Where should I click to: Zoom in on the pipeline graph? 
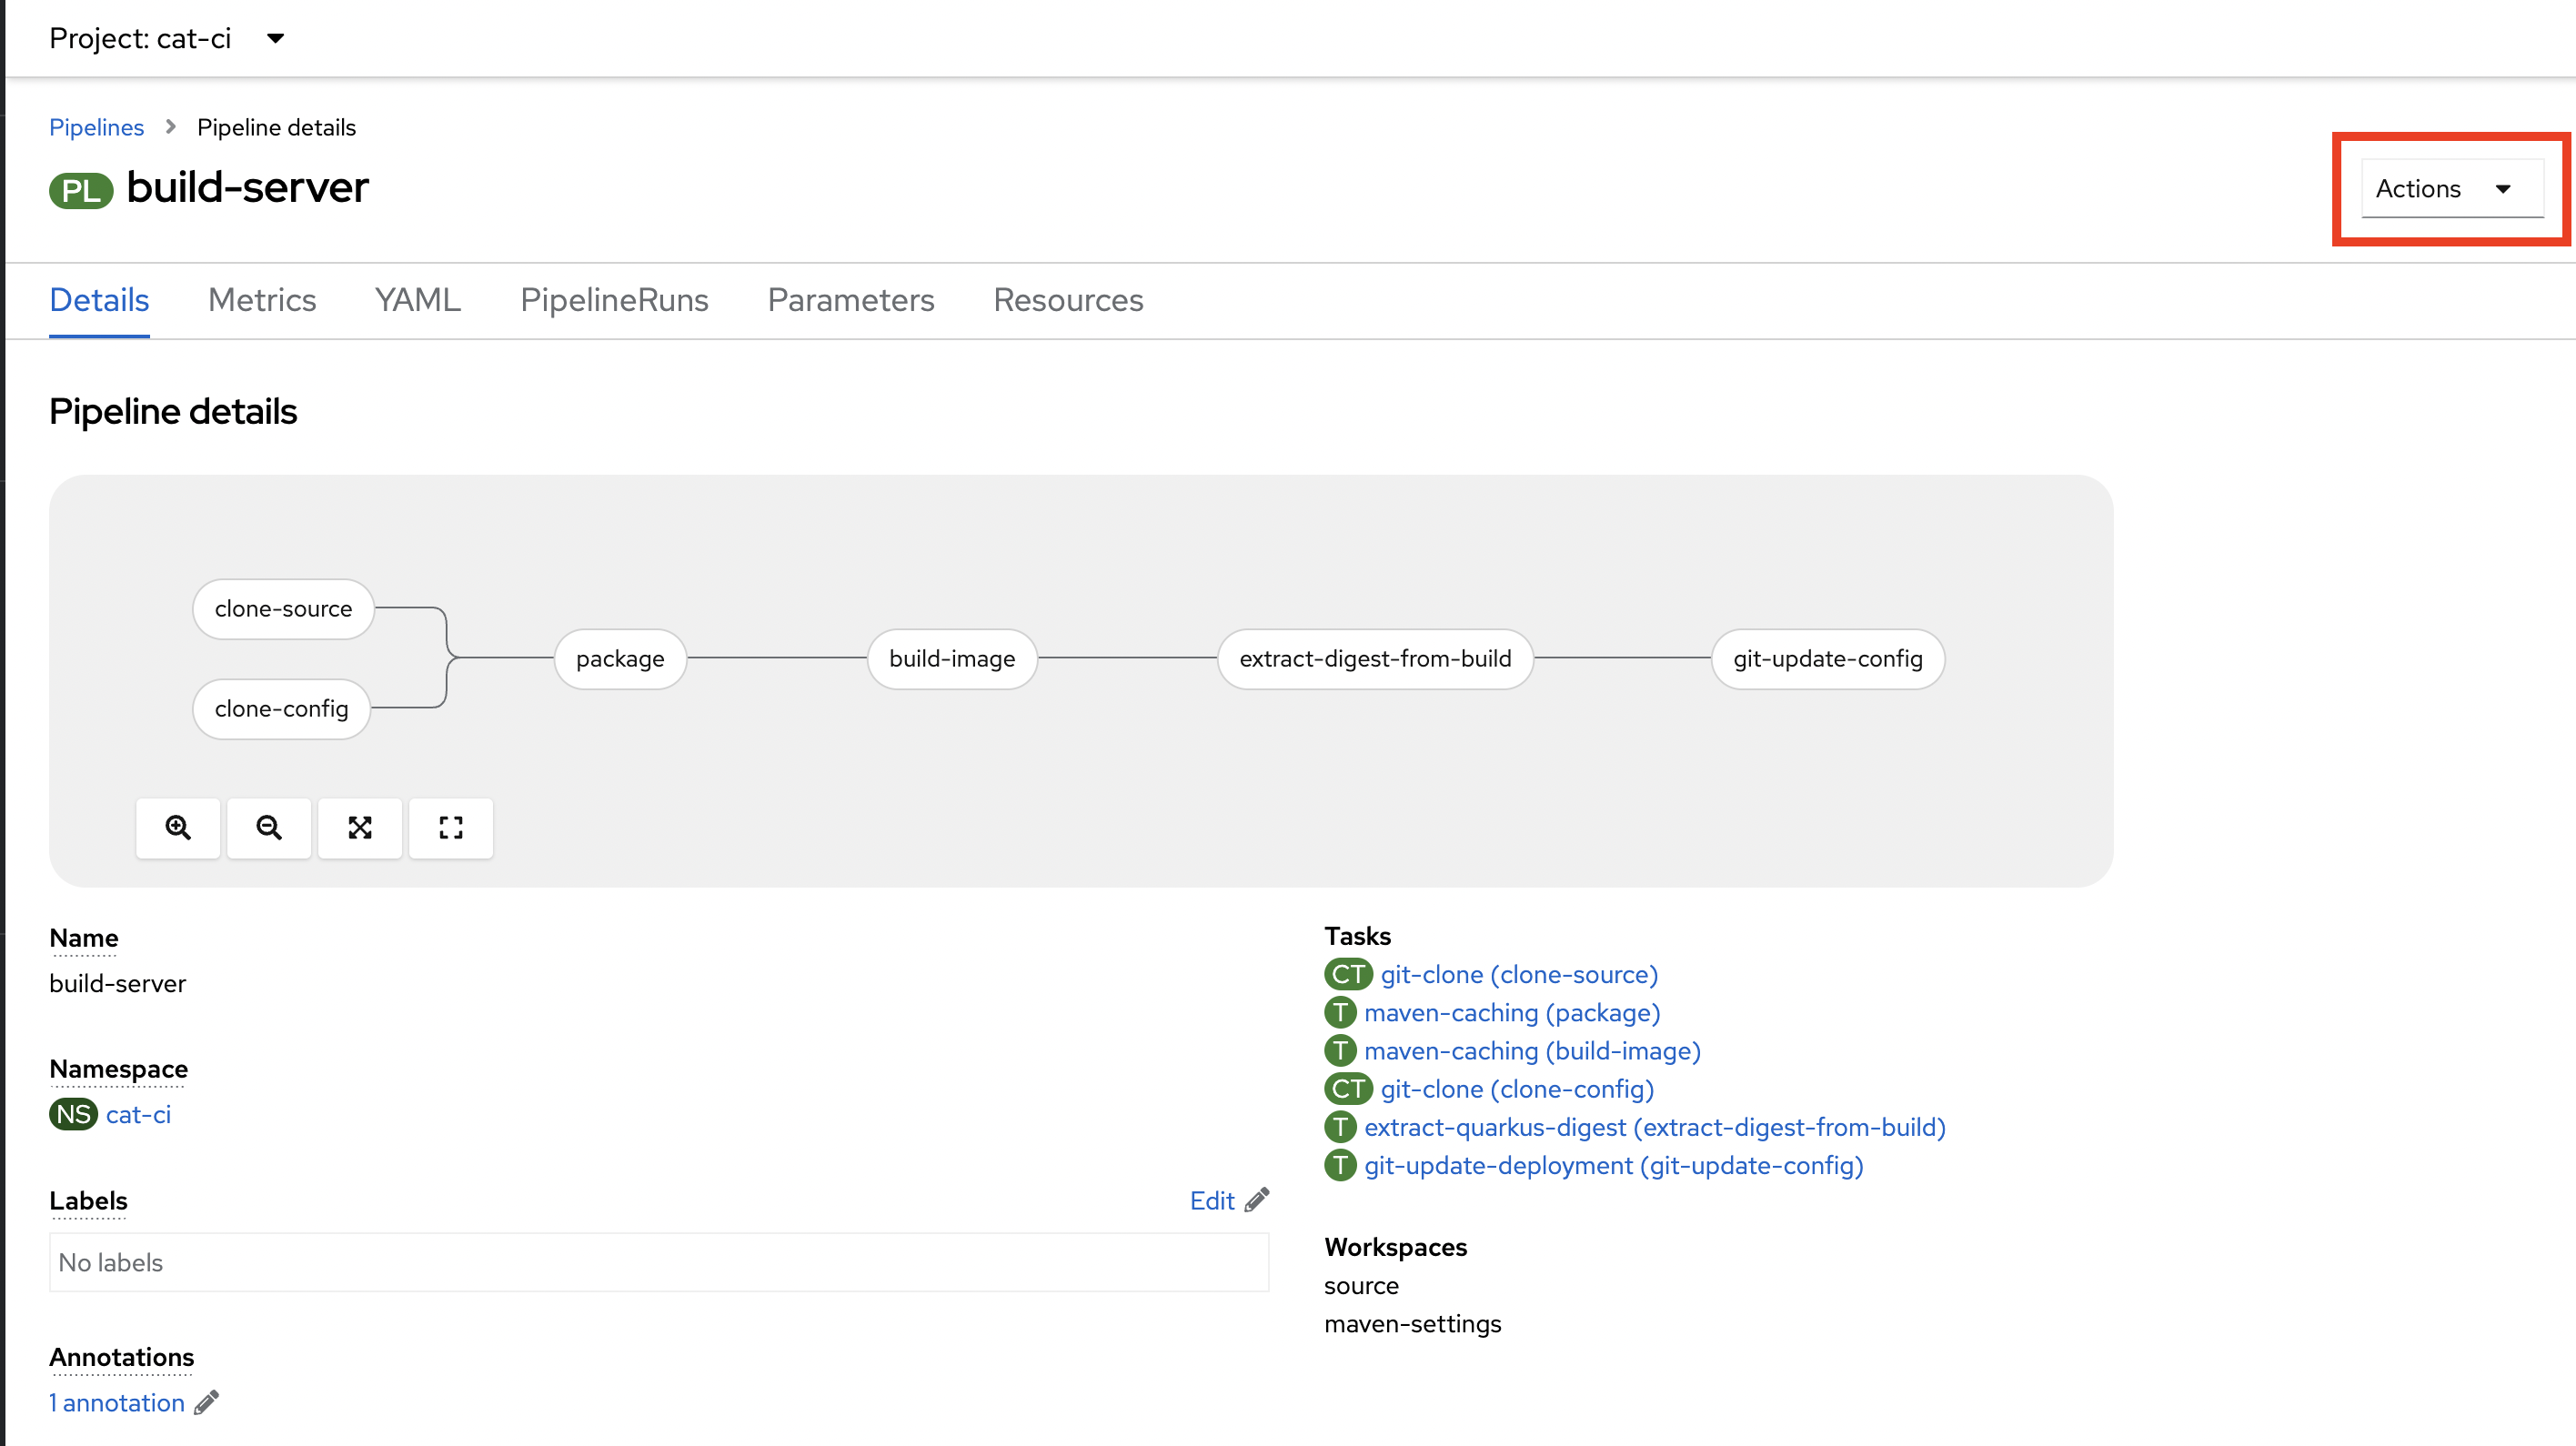pos(178,828)
